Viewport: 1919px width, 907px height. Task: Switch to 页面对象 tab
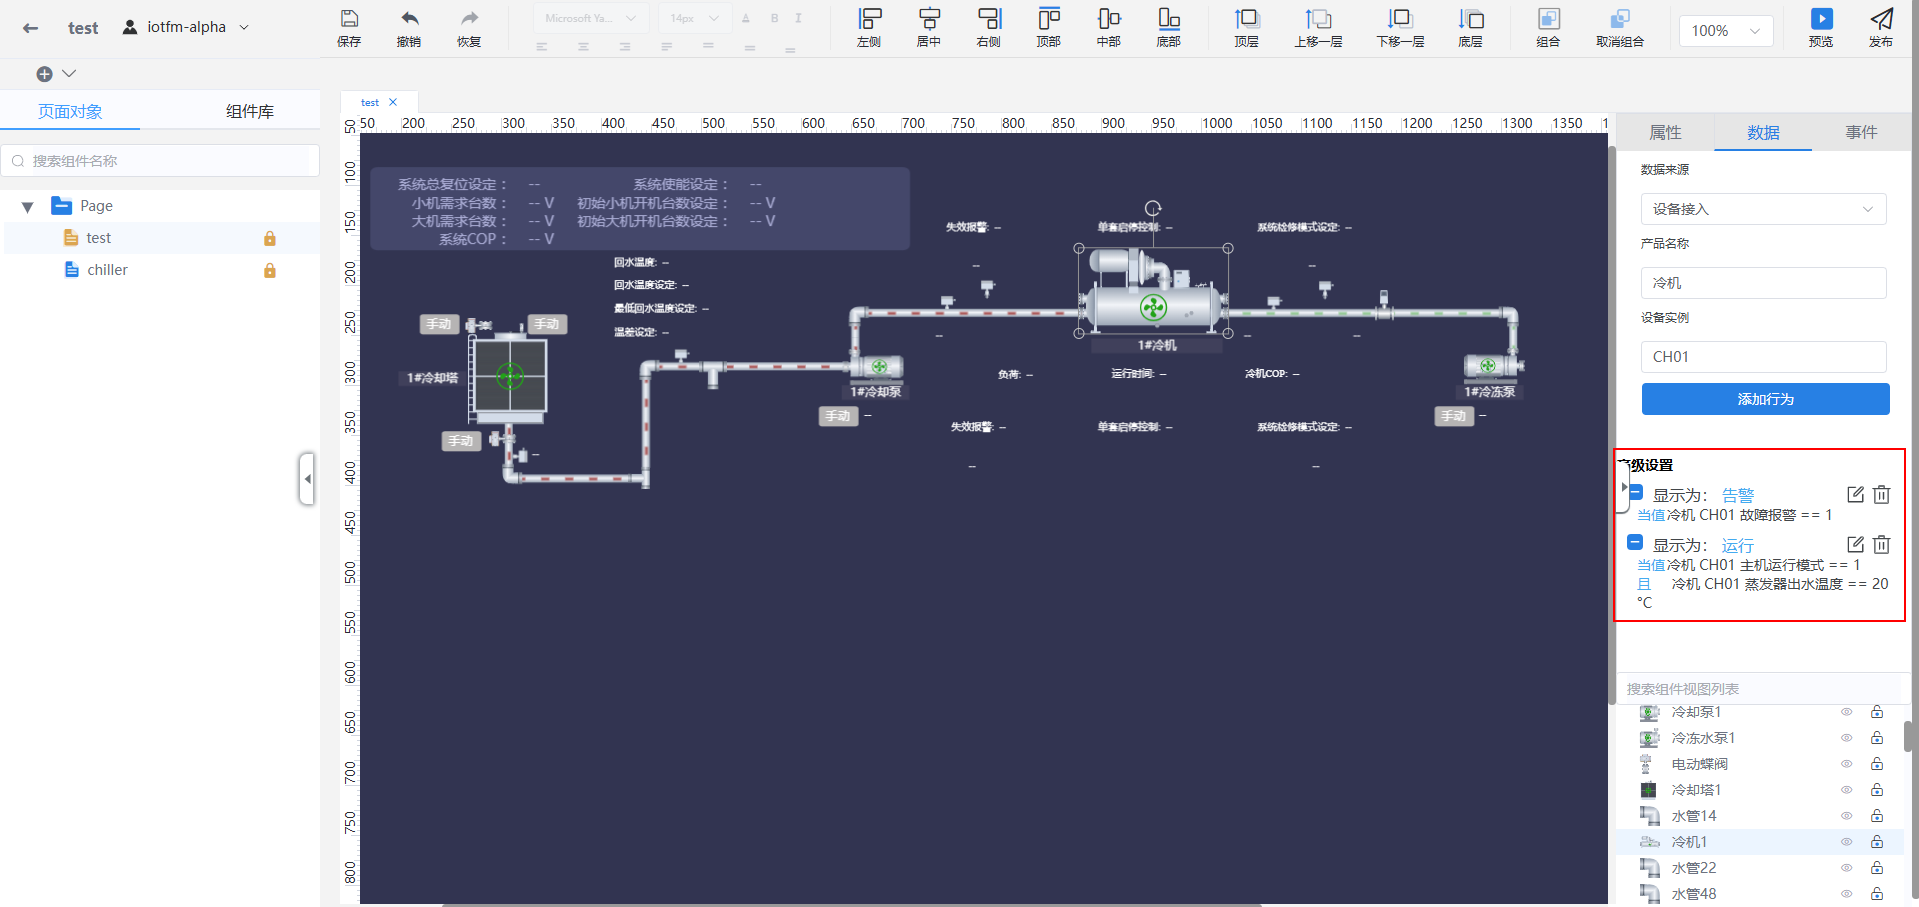(x=70, y=111)
